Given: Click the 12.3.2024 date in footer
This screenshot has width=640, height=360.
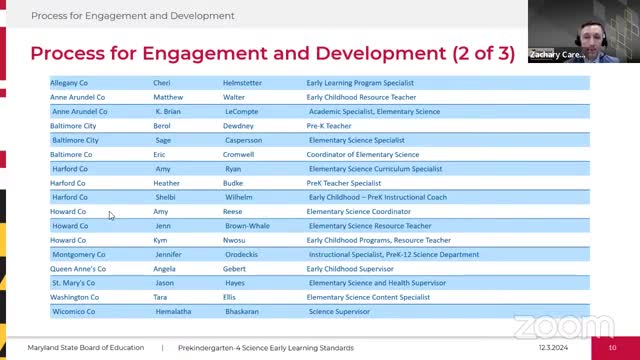Looking at the screenshot, I should point(553,348).
